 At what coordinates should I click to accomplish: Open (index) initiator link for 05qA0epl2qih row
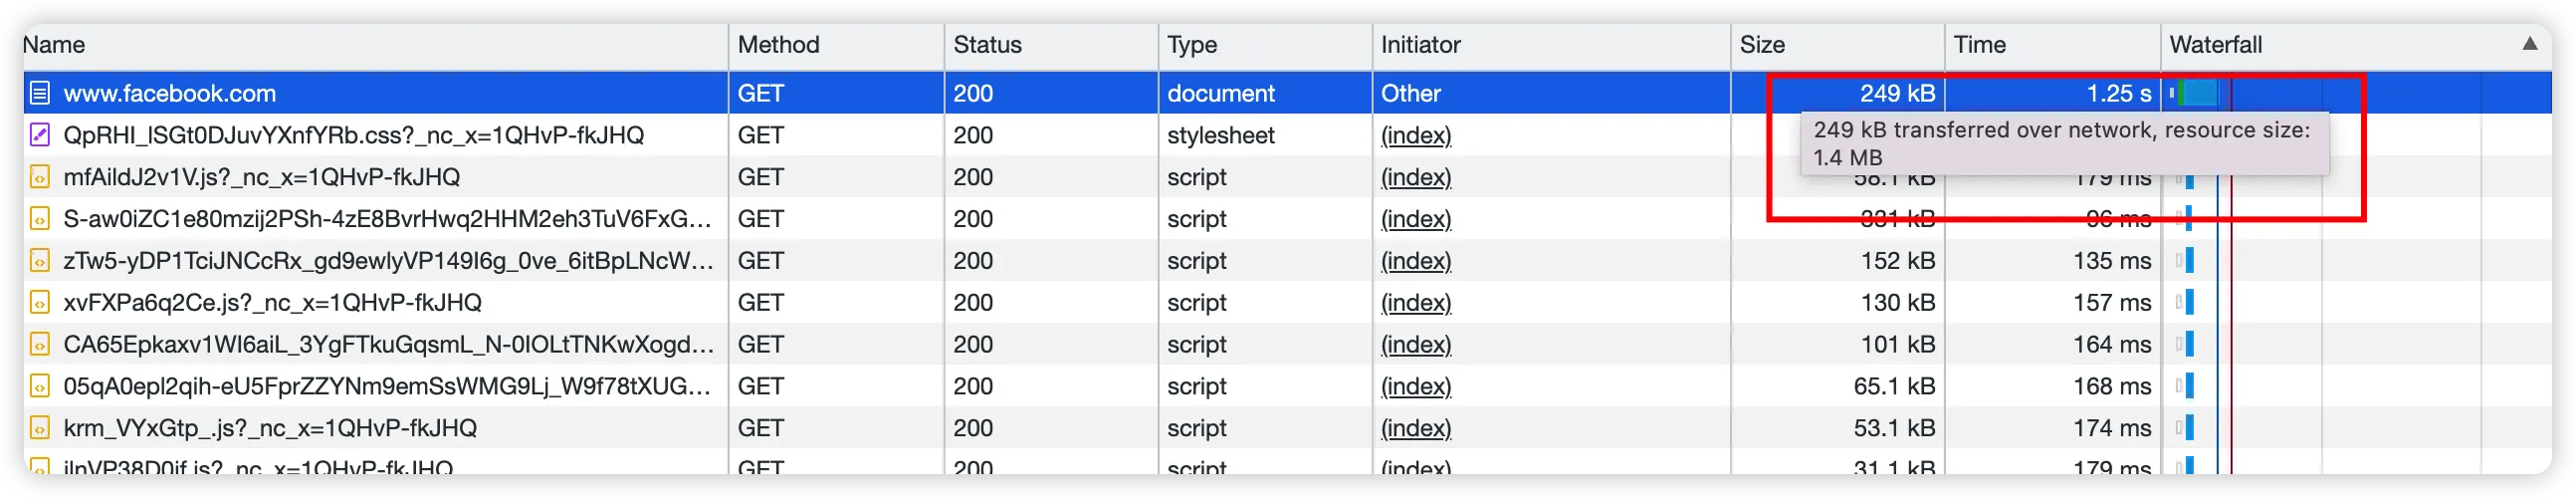1416,386
